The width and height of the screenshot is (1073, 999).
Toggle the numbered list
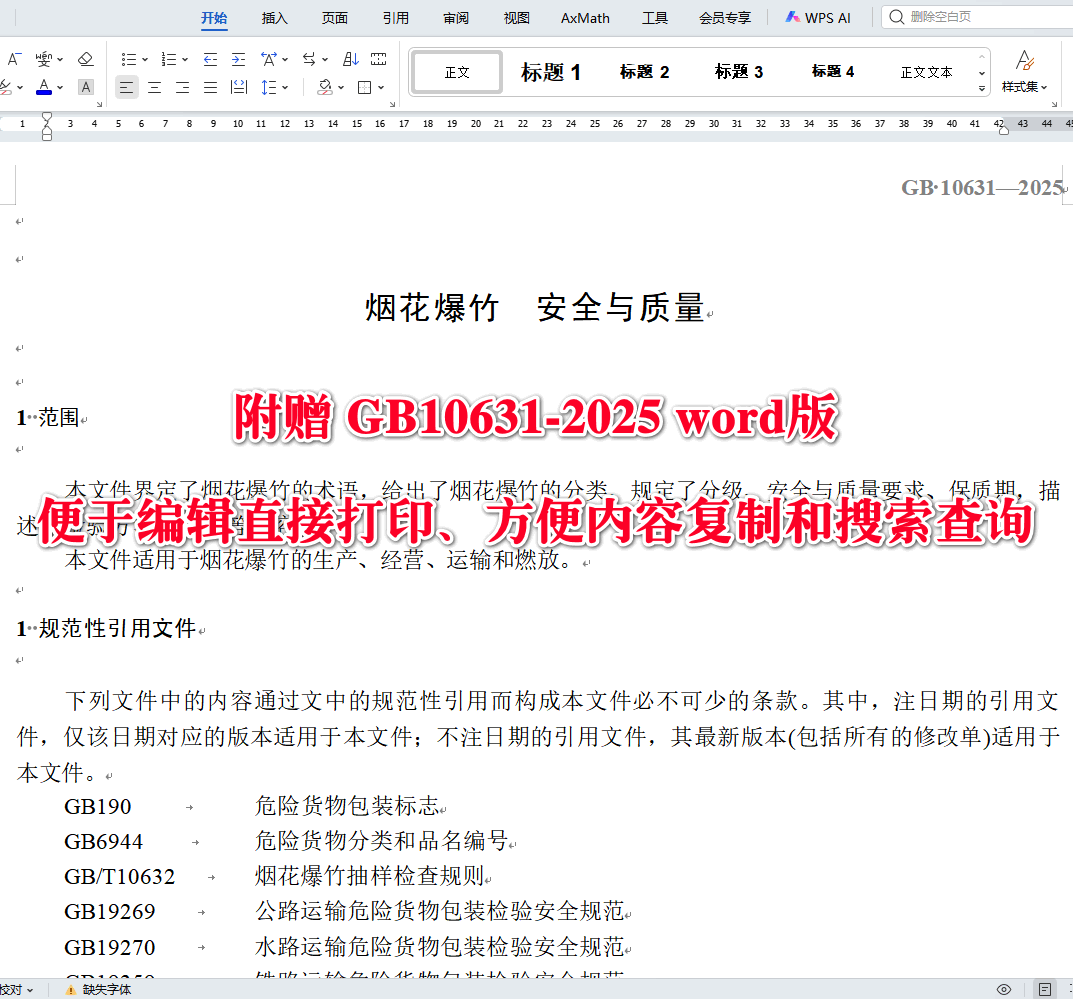coord(169,58)
